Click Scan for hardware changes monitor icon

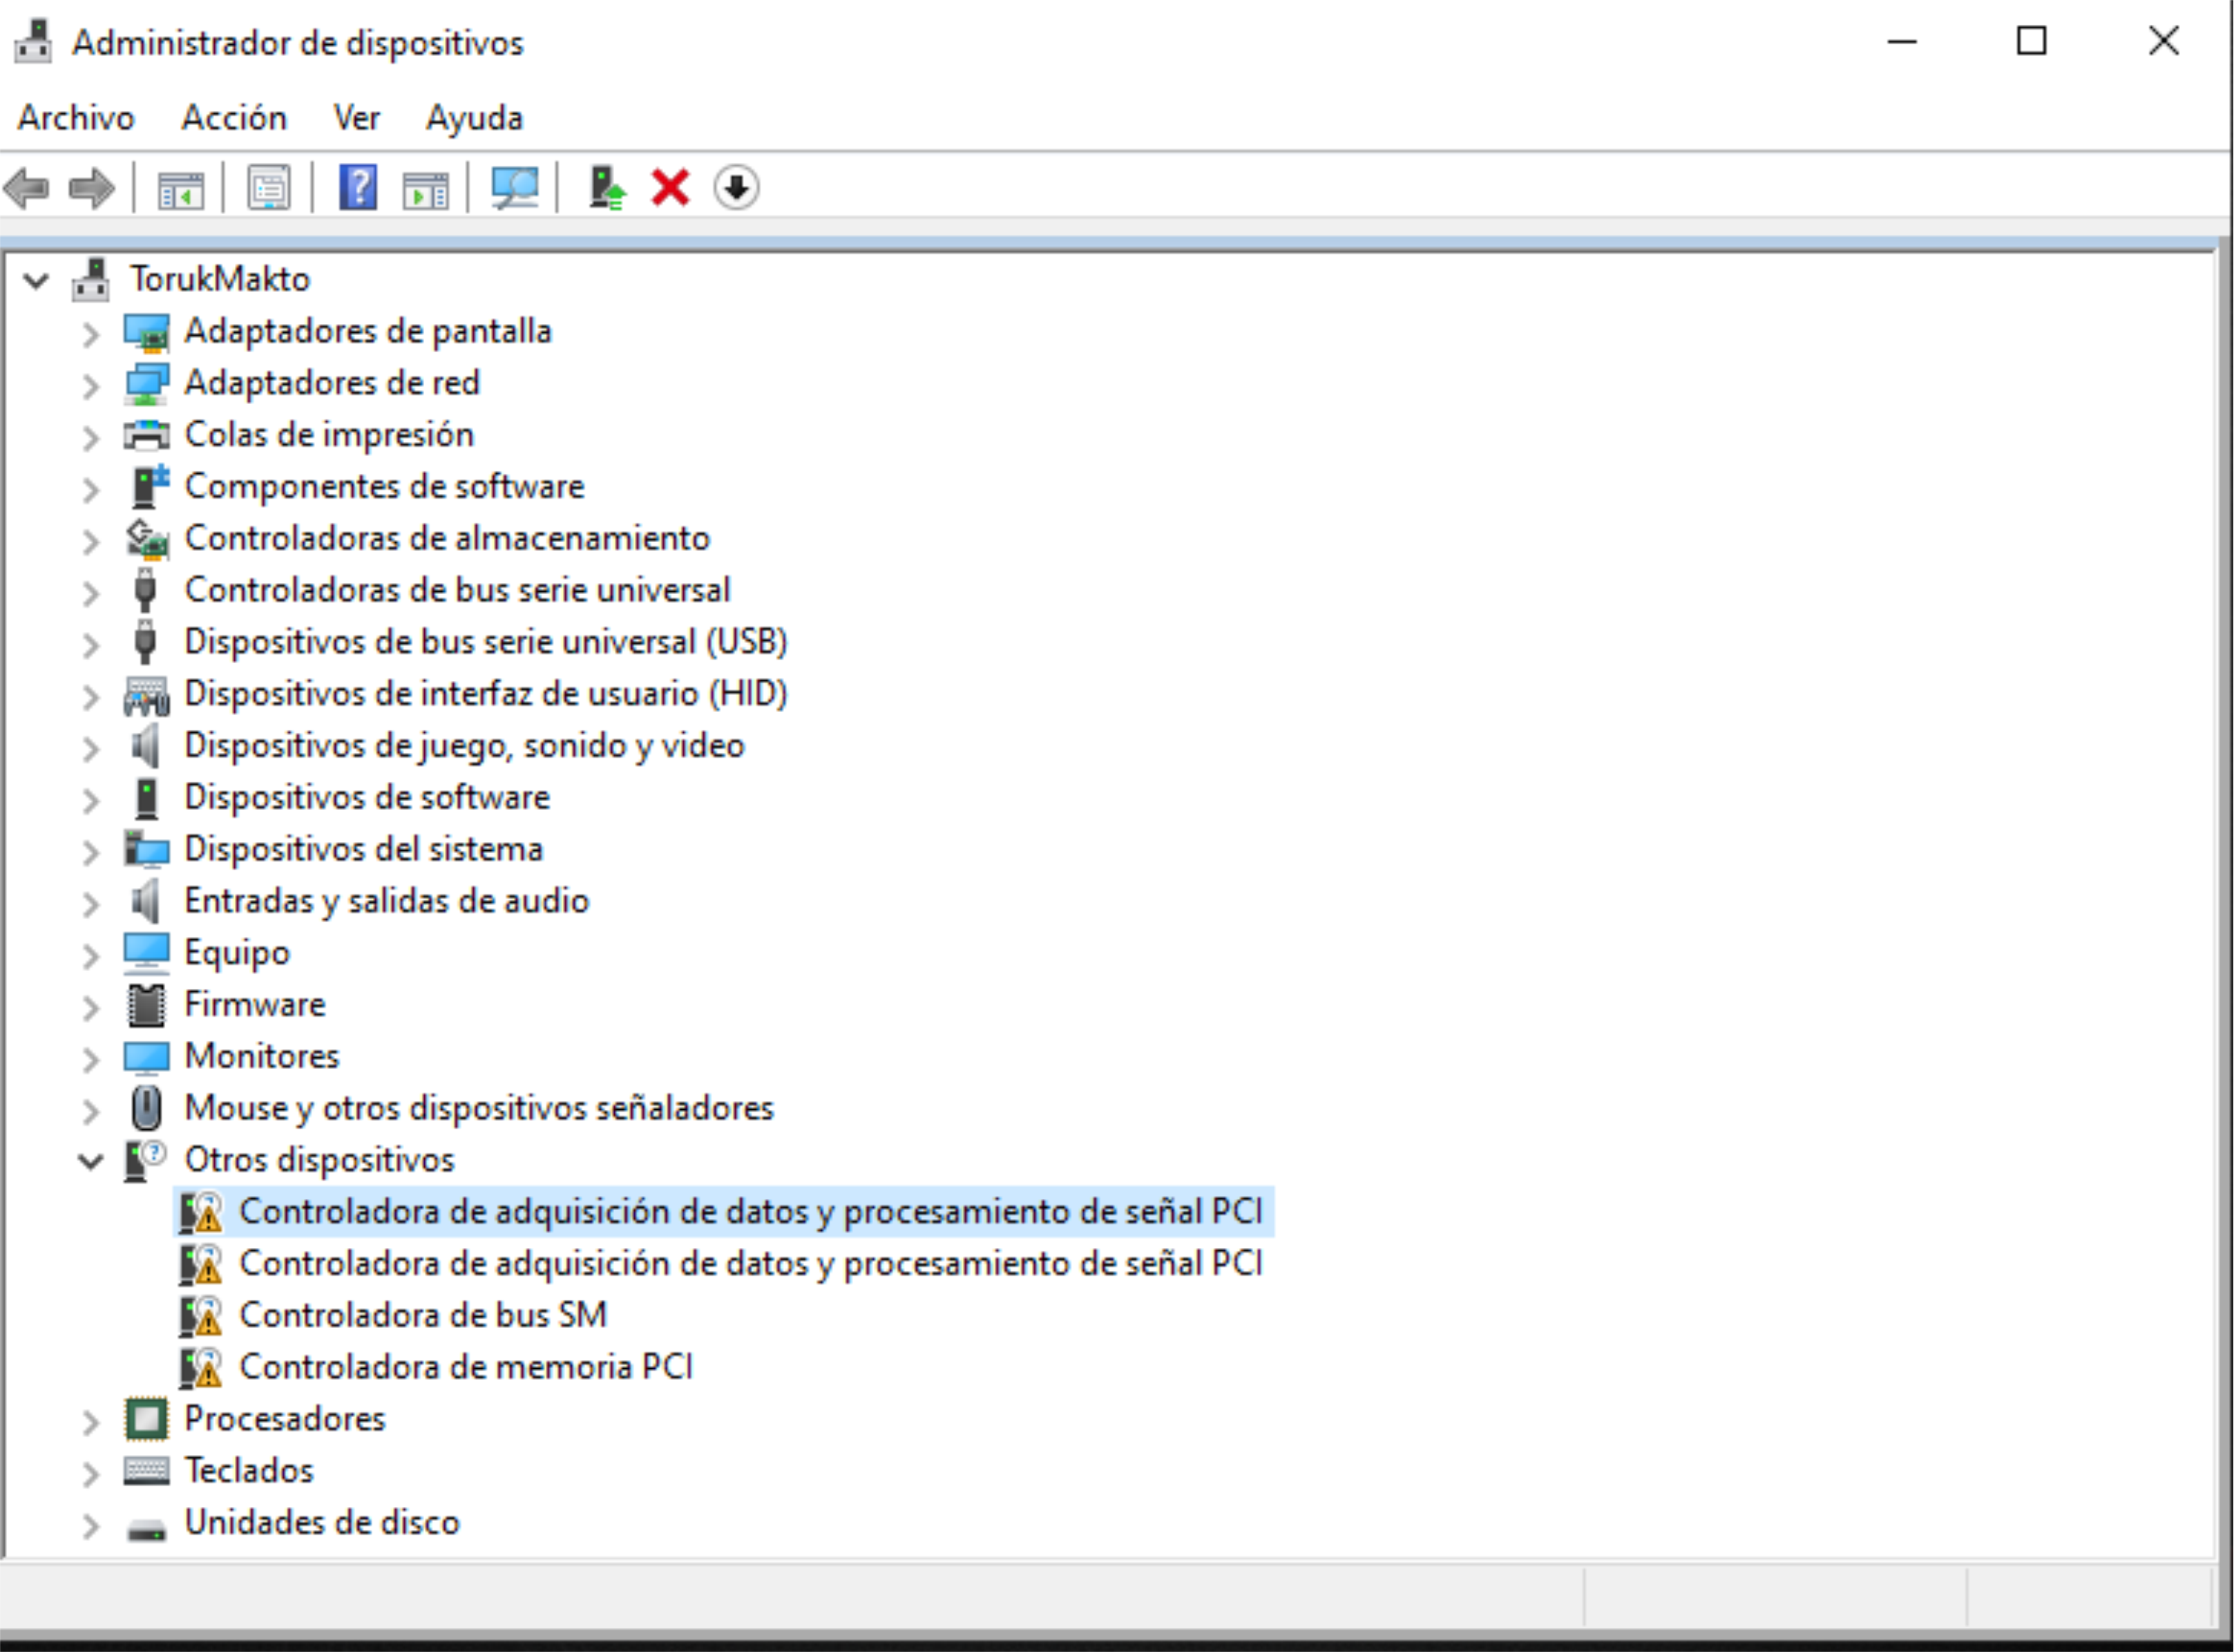515,188
